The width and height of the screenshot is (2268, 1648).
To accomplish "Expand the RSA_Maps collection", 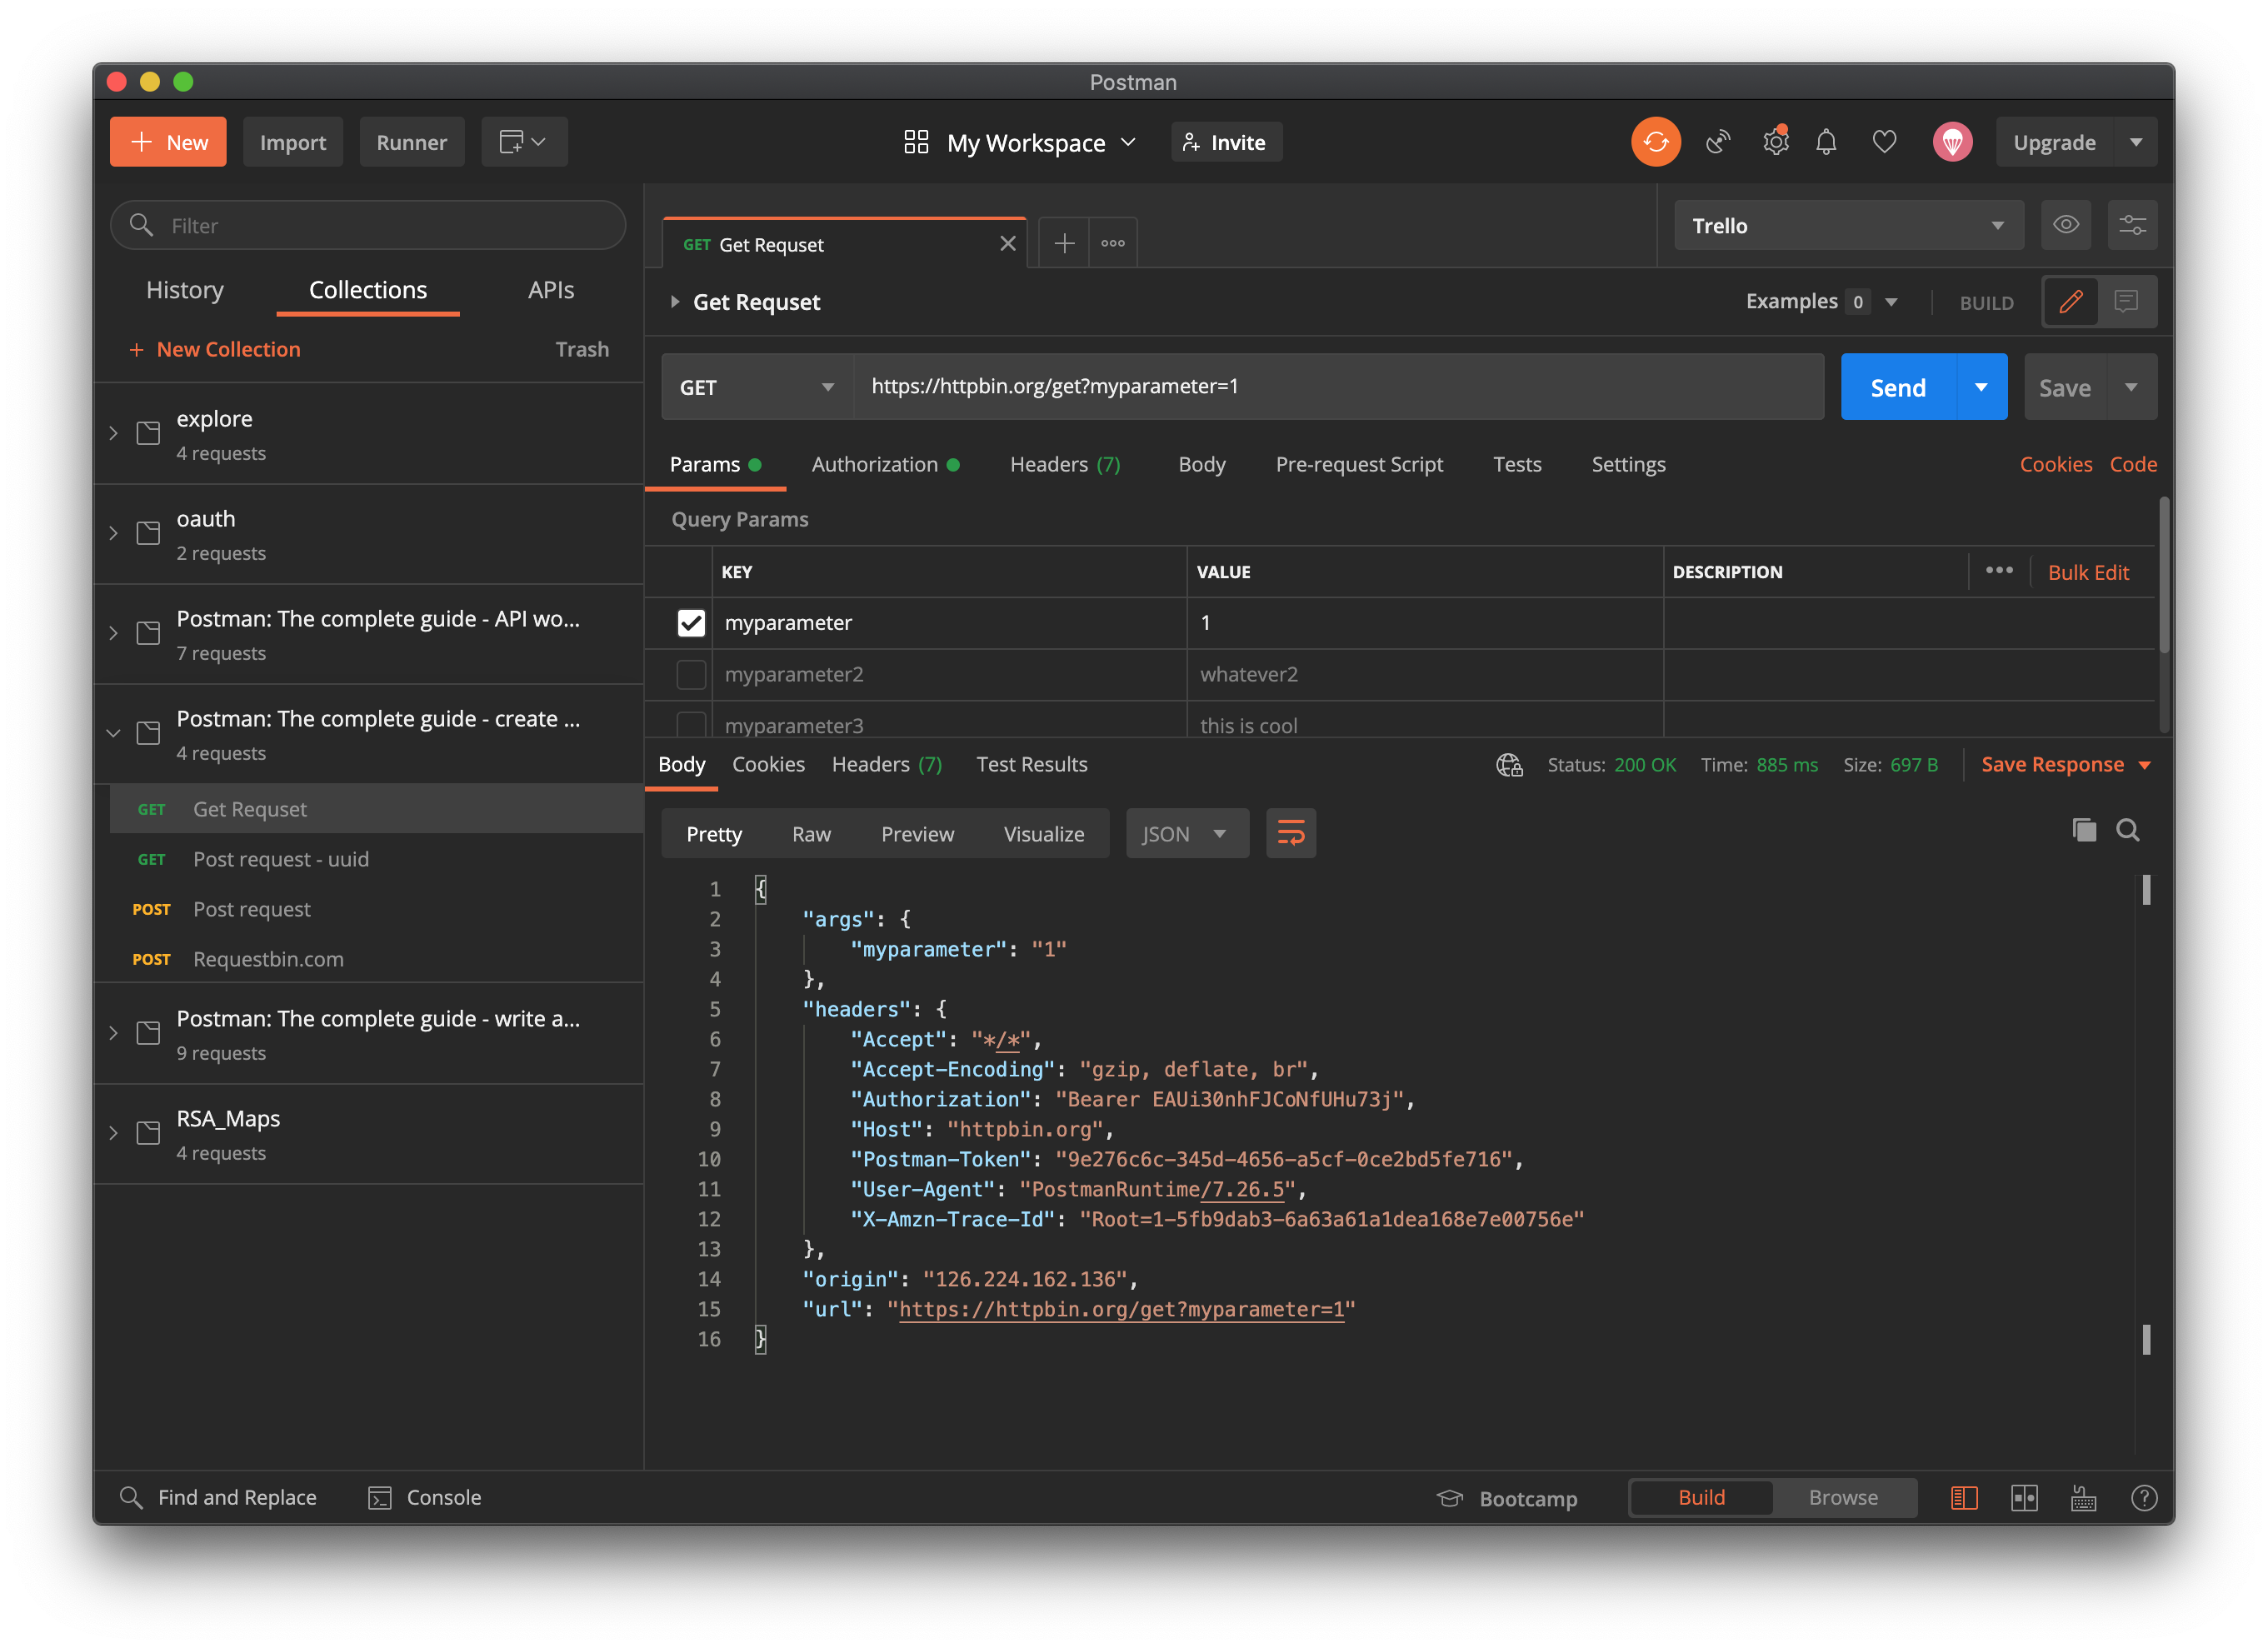I will pyautogui.click(x=113, y=1133).
